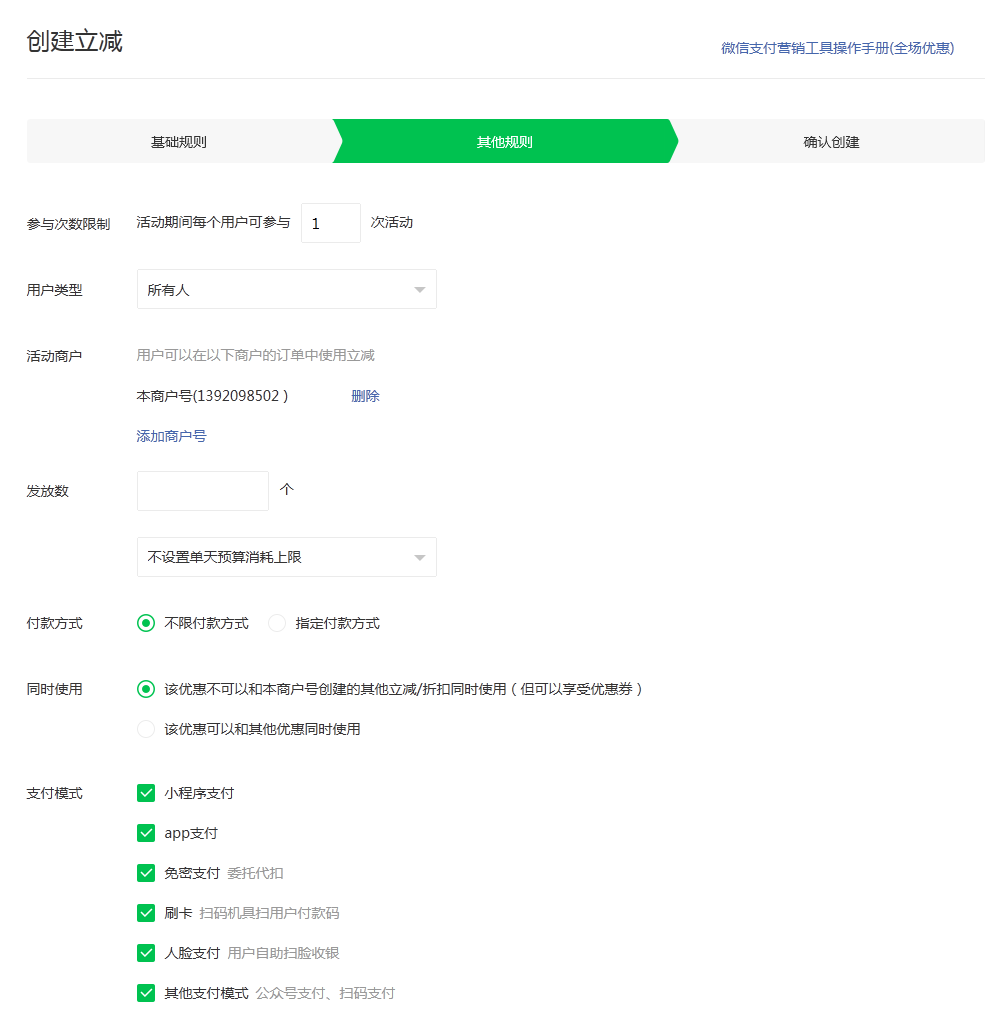Select 该优惠可以和其他优惠同时使用 radio option
Viewport: 994px width, 1015px height.
click(146, 730)
